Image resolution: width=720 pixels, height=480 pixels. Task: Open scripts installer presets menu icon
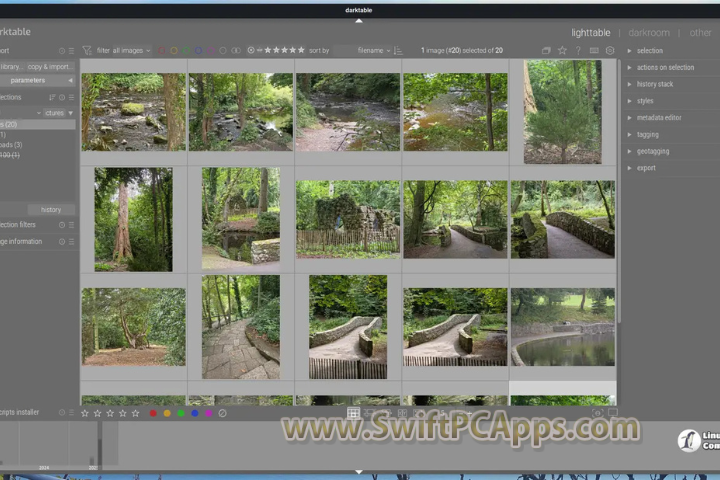(x=71, y=412)
